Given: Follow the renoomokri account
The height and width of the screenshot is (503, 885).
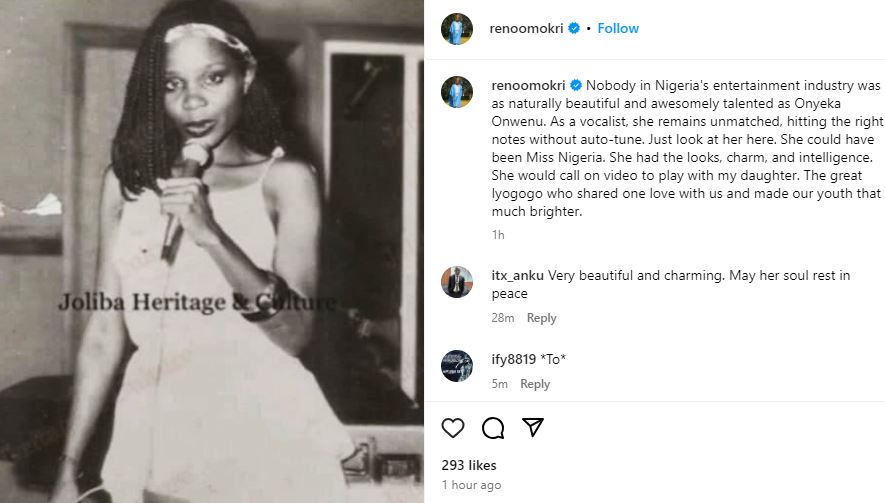Looking at the screenshot, I should click(618, 29).
